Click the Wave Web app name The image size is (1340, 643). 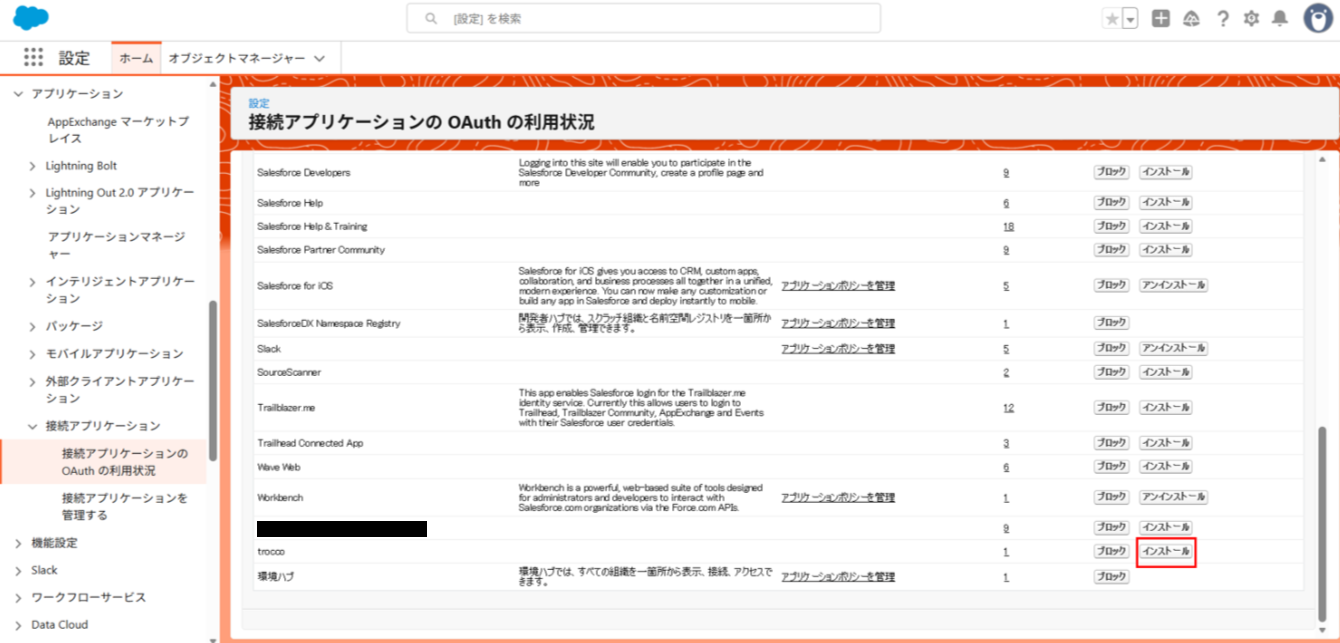point(279,467)
